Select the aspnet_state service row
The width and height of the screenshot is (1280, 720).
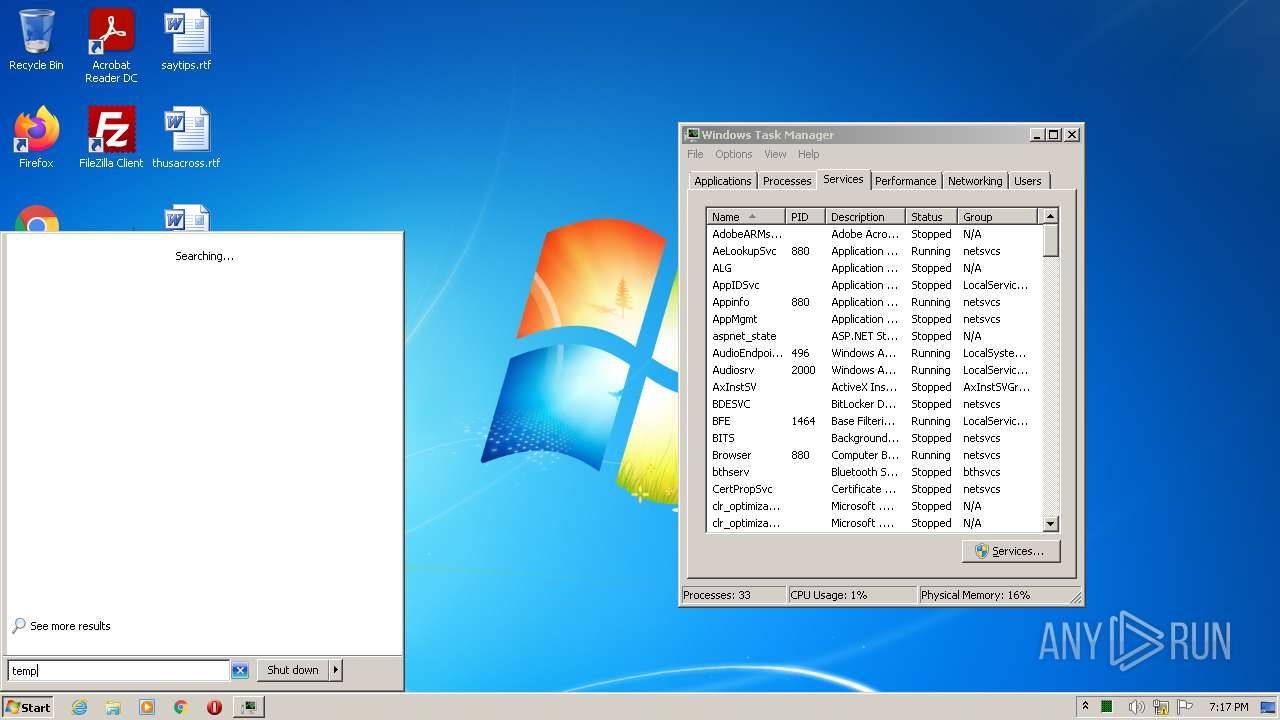coord(874,336)
